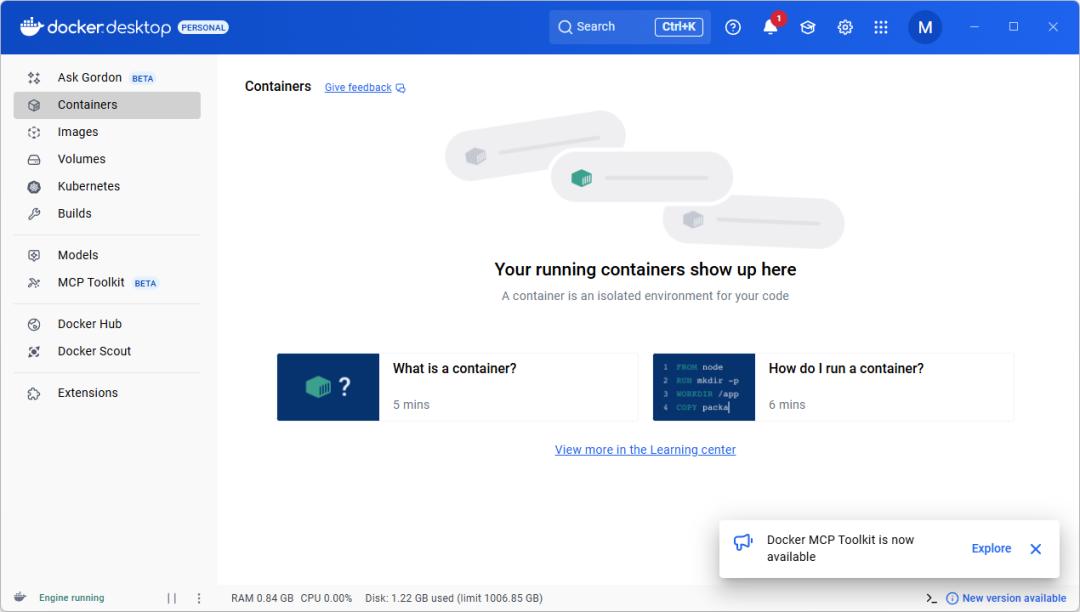This screenshot has height=612, width=1080.
Task: Click the MCP Toolkit icon
Action: coord(34,283)
